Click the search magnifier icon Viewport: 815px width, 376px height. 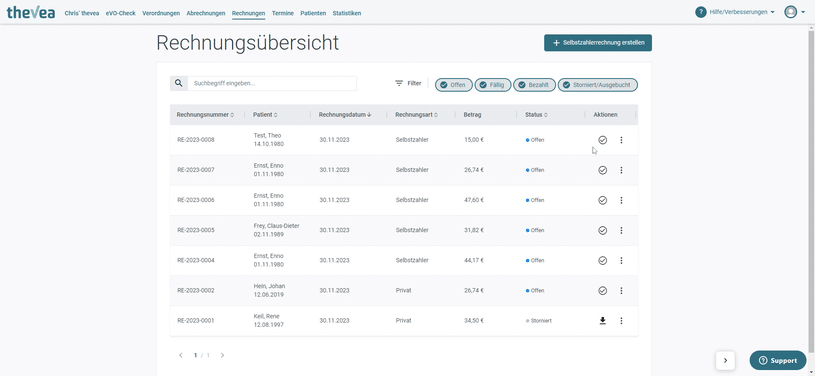click(179, 83)
